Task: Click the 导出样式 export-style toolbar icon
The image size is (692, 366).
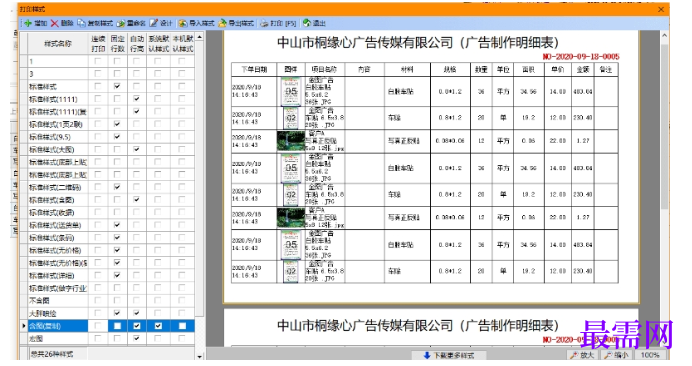Action: click(222, 23)
